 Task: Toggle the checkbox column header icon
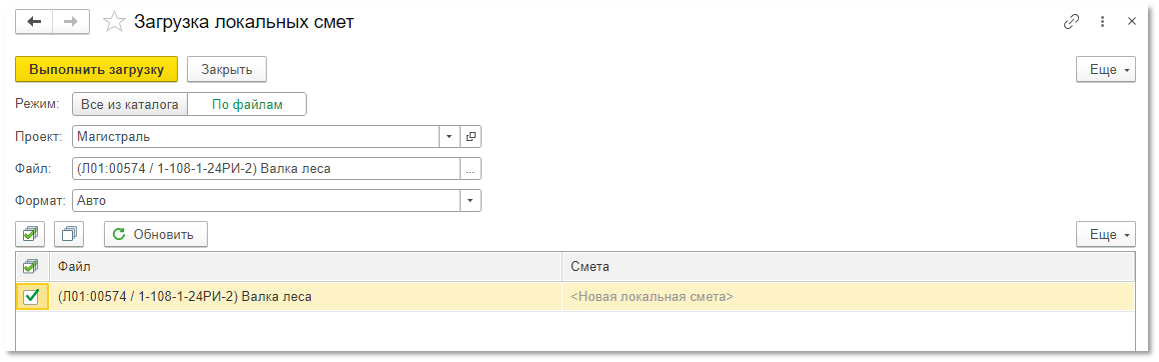[32, 266]
